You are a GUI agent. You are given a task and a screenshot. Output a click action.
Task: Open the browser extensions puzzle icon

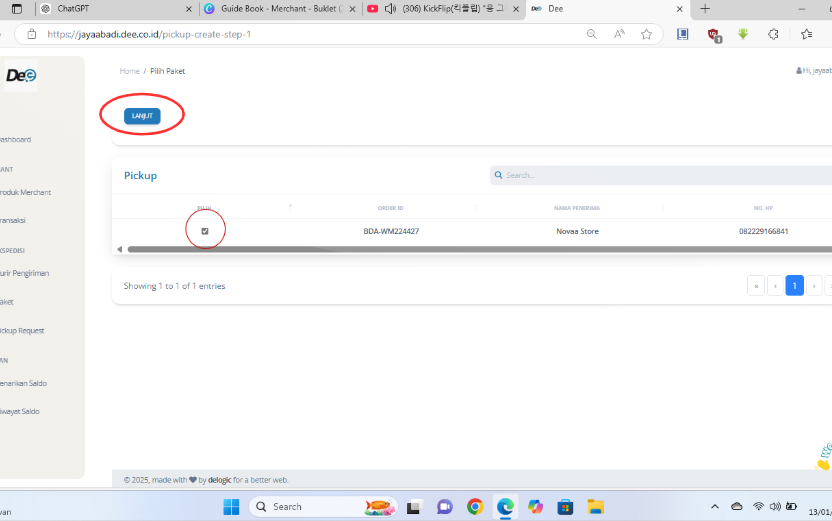point(773,34)
